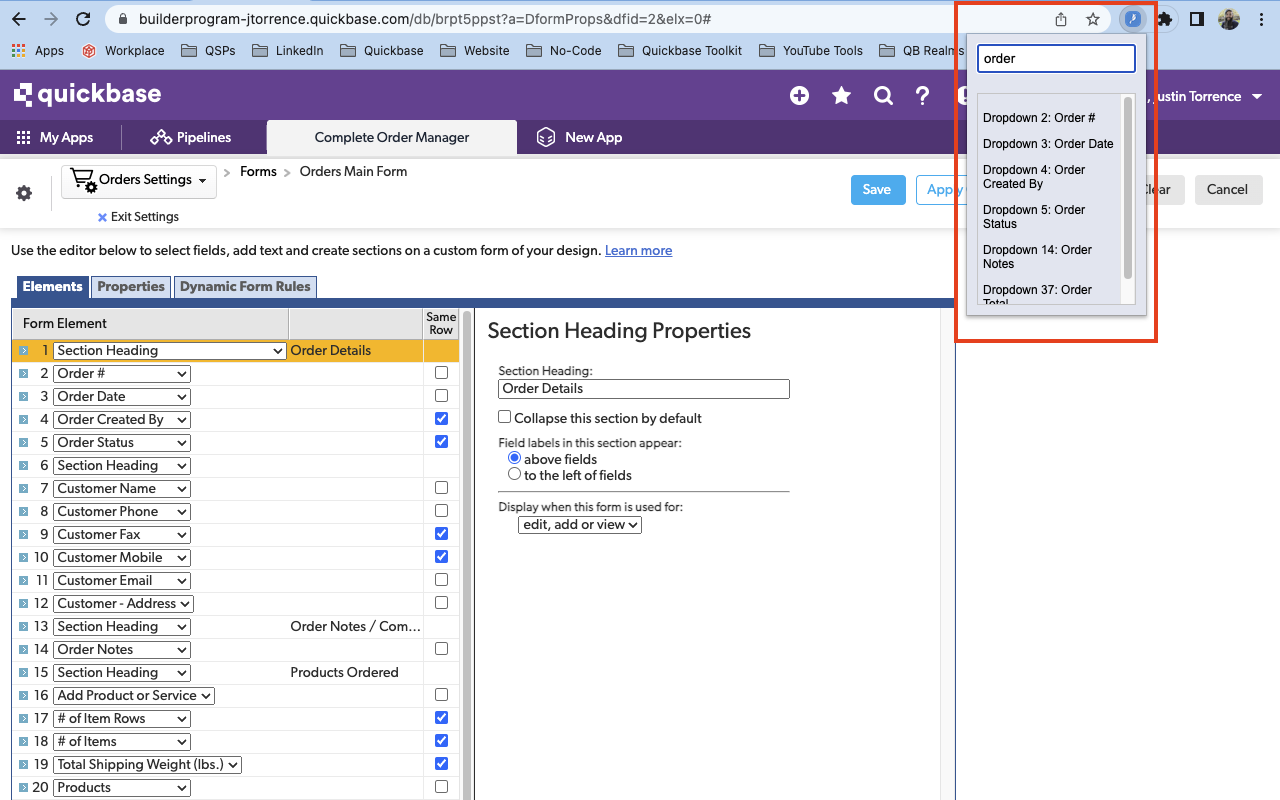Reload the page with browser refresh icon
Viewport: 1280px width, 800px height.
coord(84,19)
